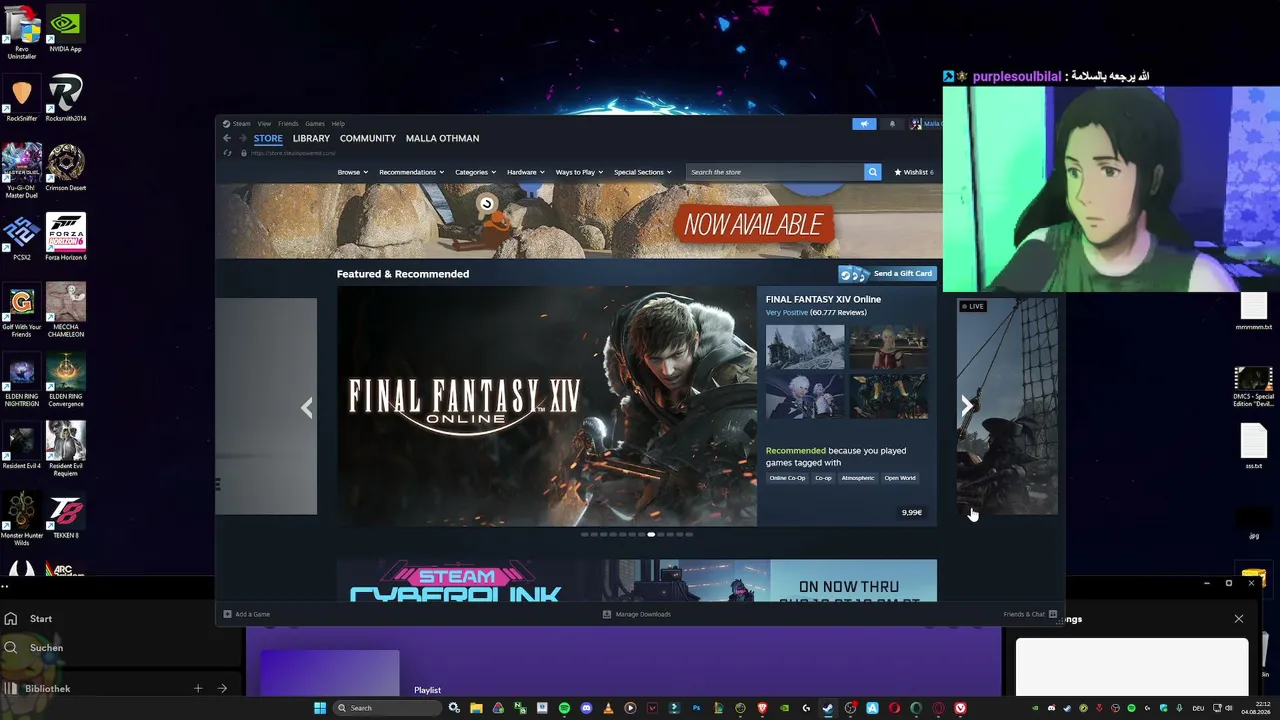Expand the Recommendations dropdown

point(412,172)
